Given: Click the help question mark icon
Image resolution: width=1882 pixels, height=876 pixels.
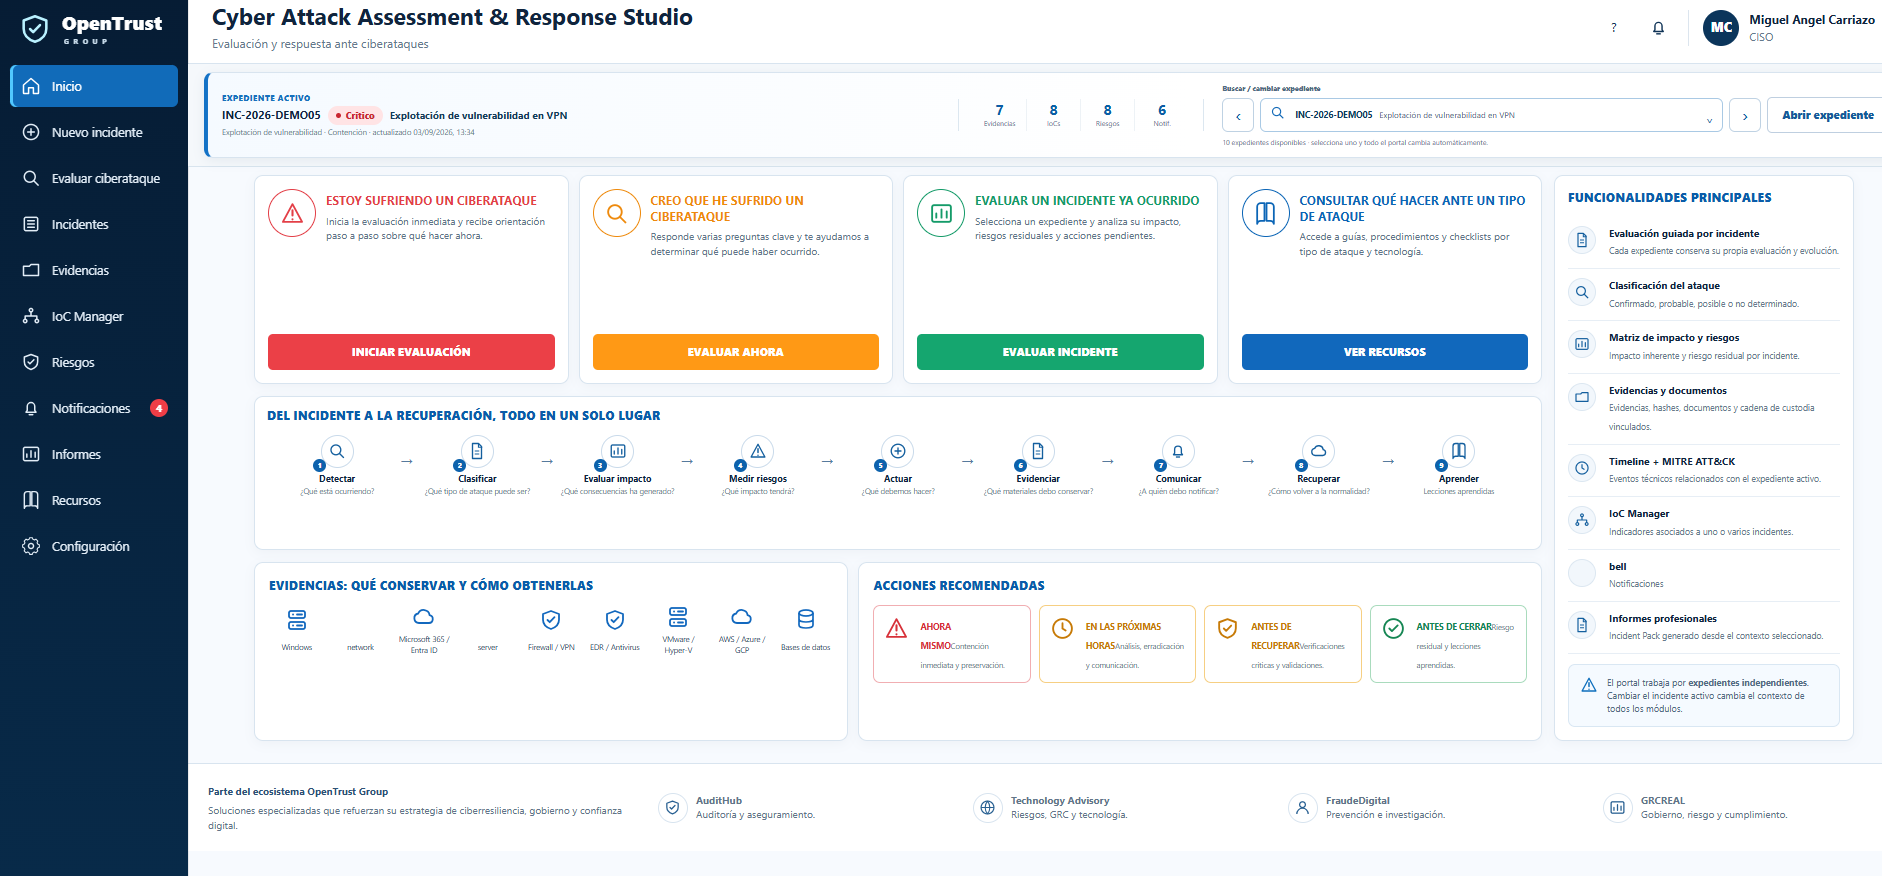Looking at the screenshot, I should pos(1613,28).
